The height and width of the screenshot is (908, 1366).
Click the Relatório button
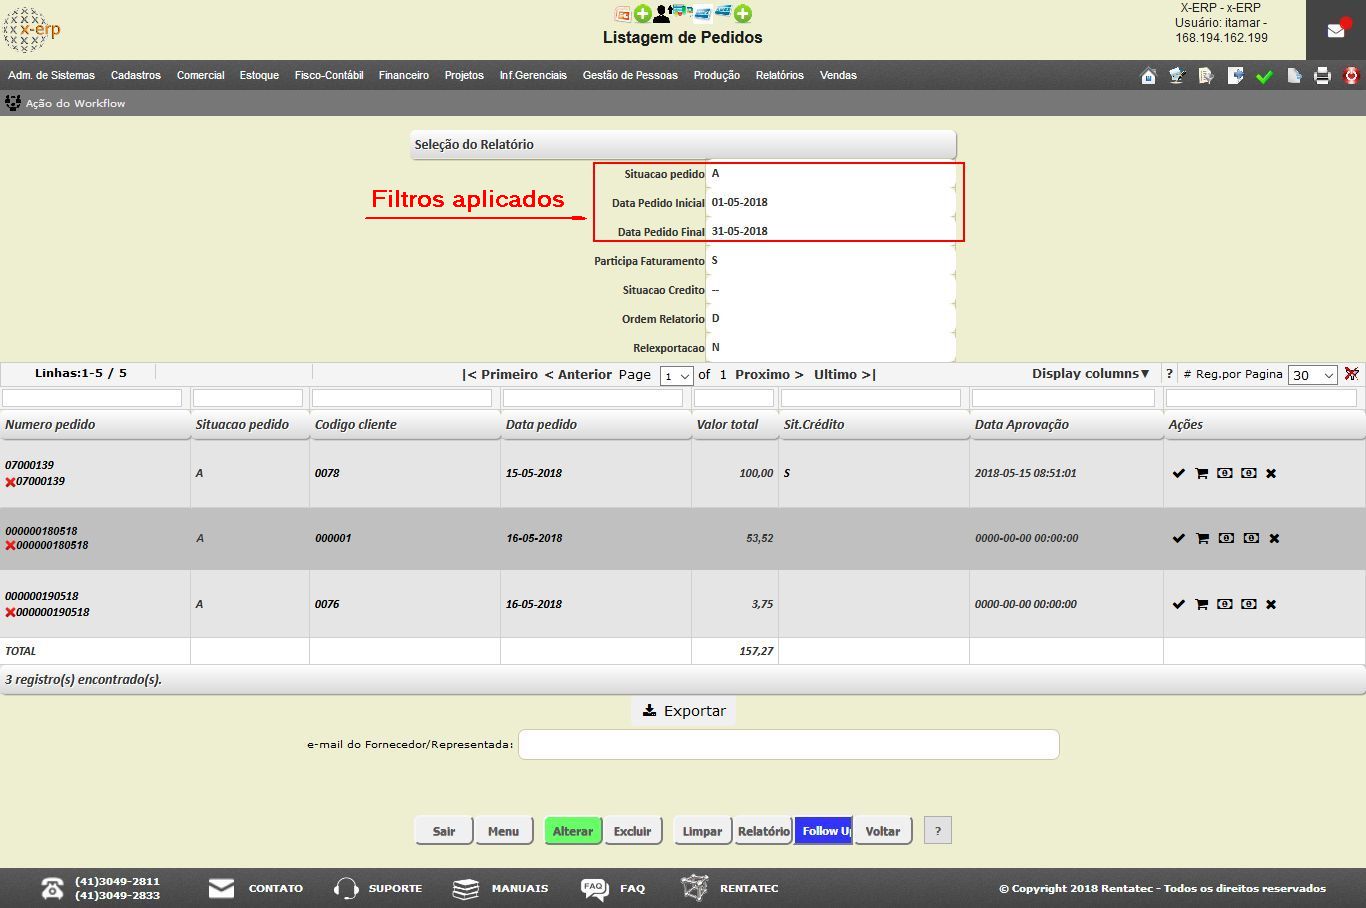pyautogui.click(x=763, y=831)
